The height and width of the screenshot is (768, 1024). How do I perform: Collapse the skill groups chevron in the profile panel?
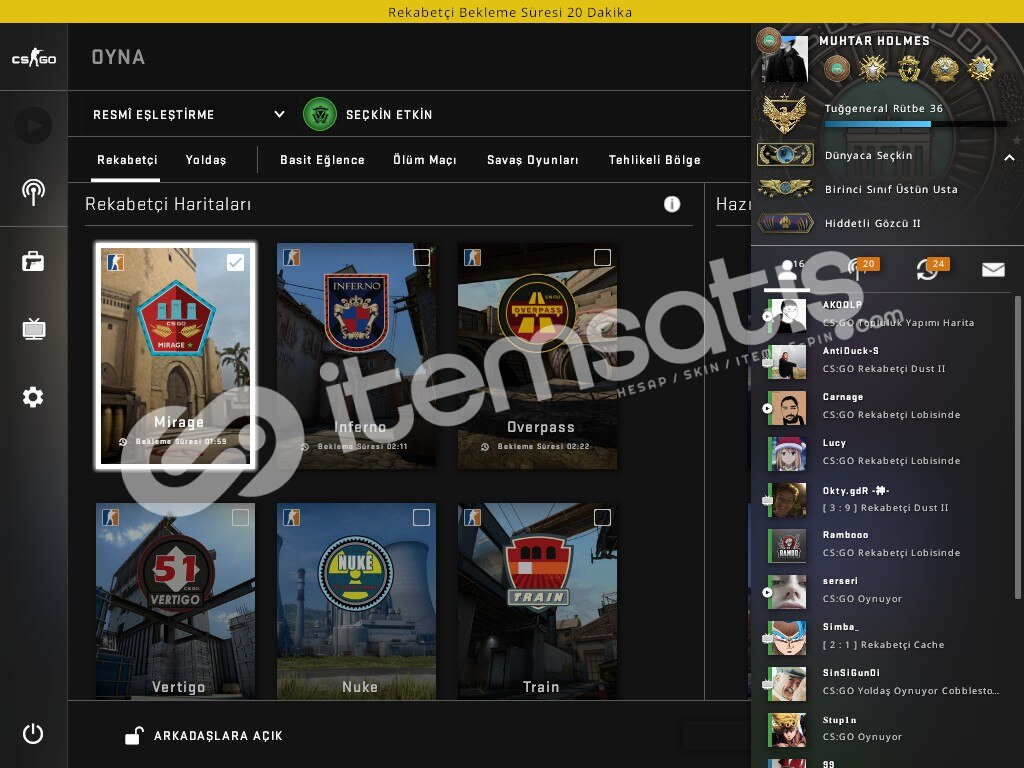point(1009,157)
